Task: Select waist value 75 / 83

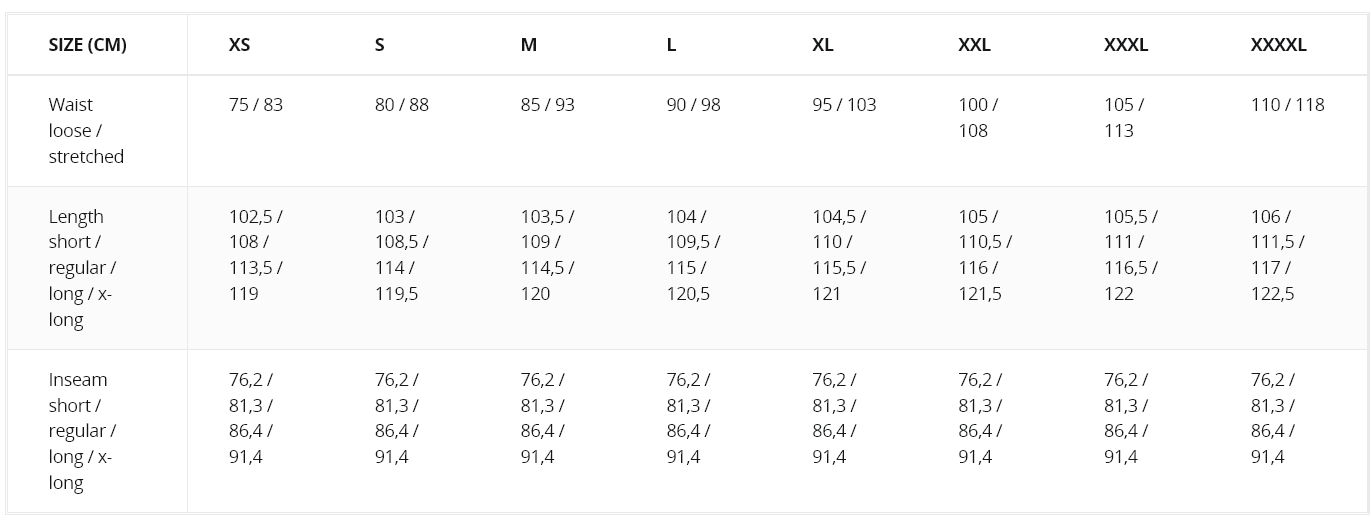Action: click(256, 105)
